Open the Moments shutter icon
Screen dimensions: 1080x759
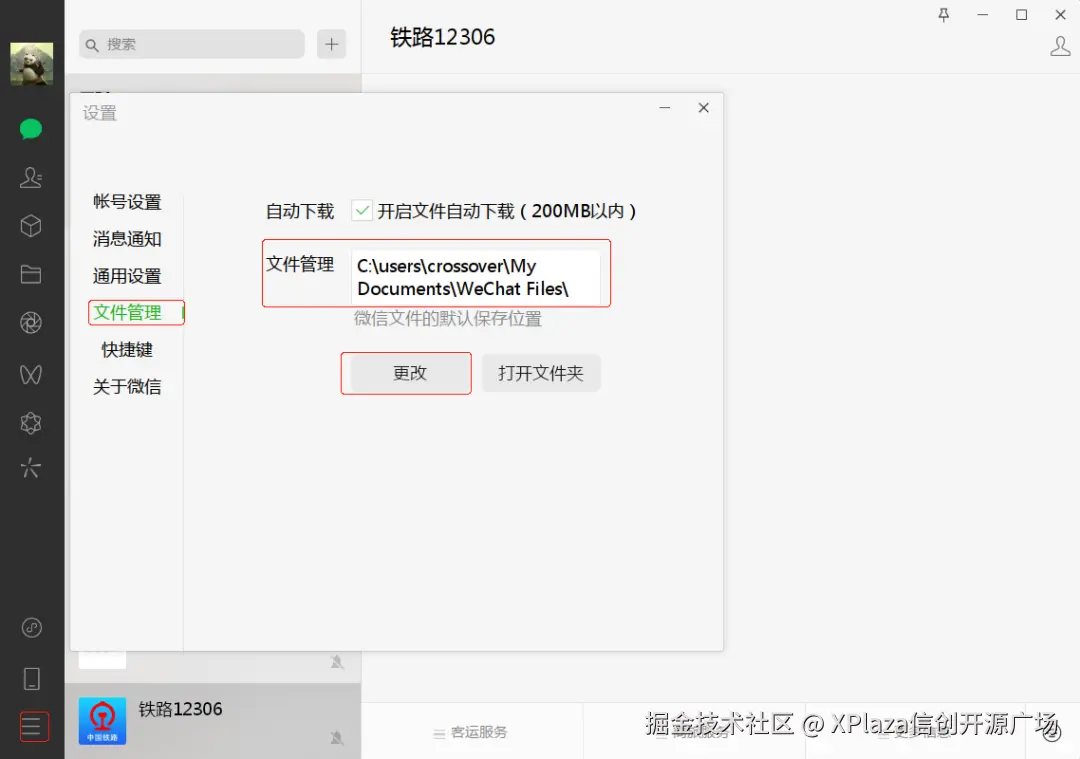[x=31, y=322]
